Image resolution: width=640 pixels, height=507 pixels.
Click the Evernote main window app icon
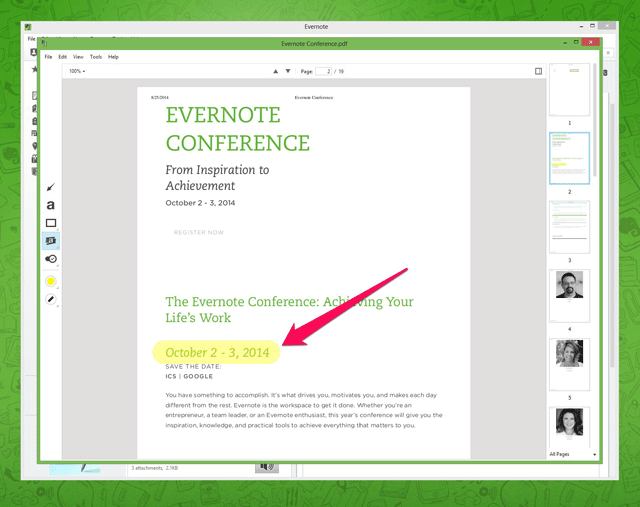click(x=28, y=27)
